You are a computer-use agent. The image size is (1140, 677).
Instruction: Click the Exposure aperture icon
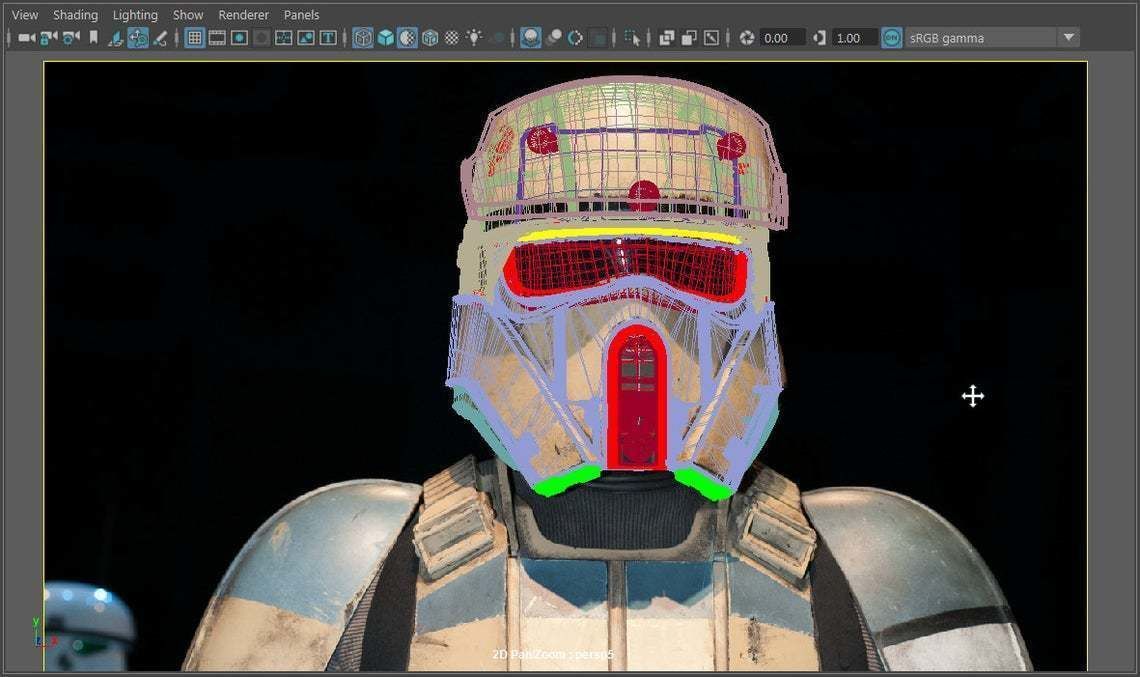[x=747, y=38]
